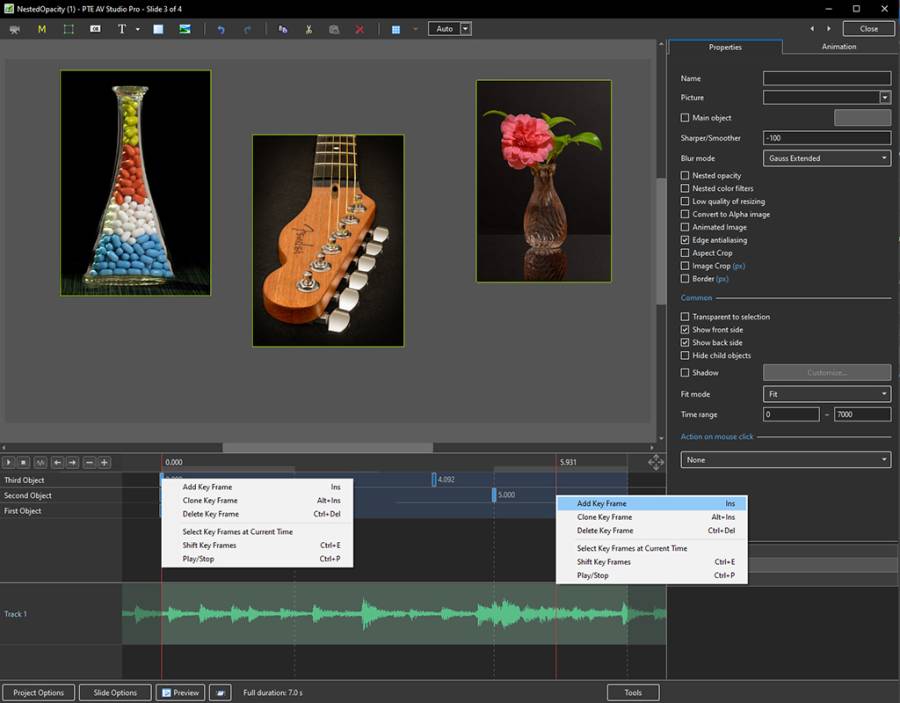Select the Text tool in toolbar
This screenshot has height=703, width=900.
(123, 29)
